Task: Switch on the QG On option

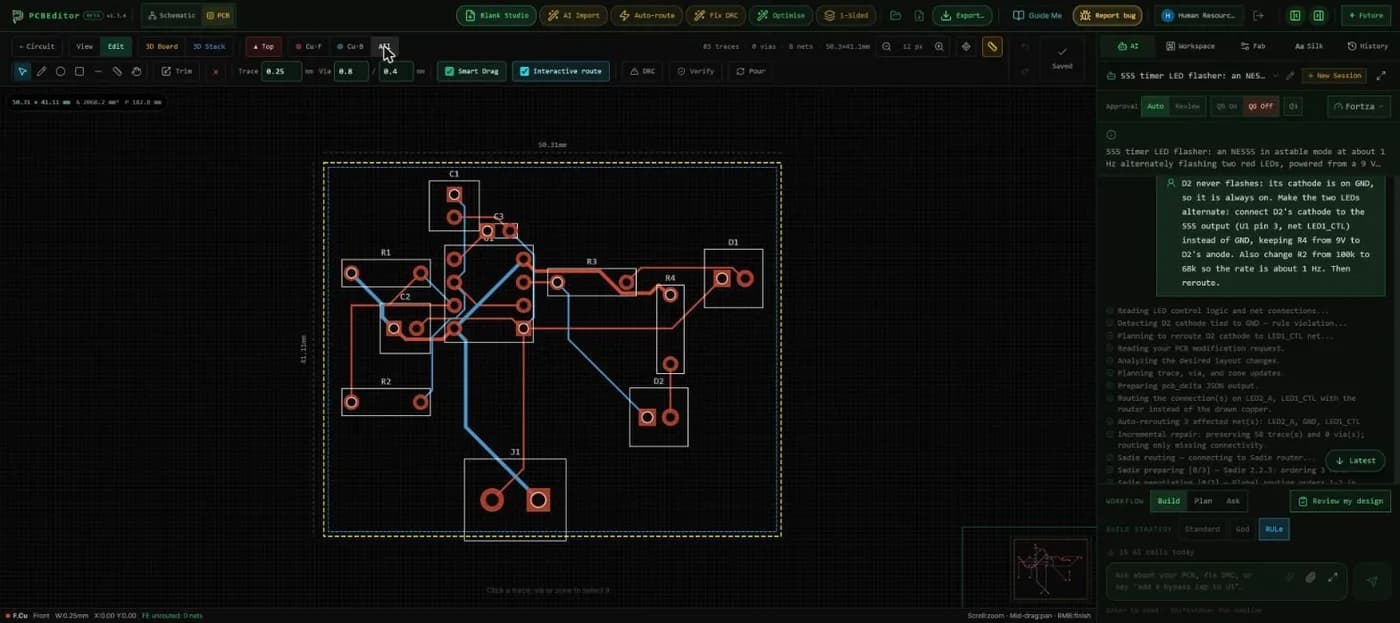Action: tap(1226, 106)
